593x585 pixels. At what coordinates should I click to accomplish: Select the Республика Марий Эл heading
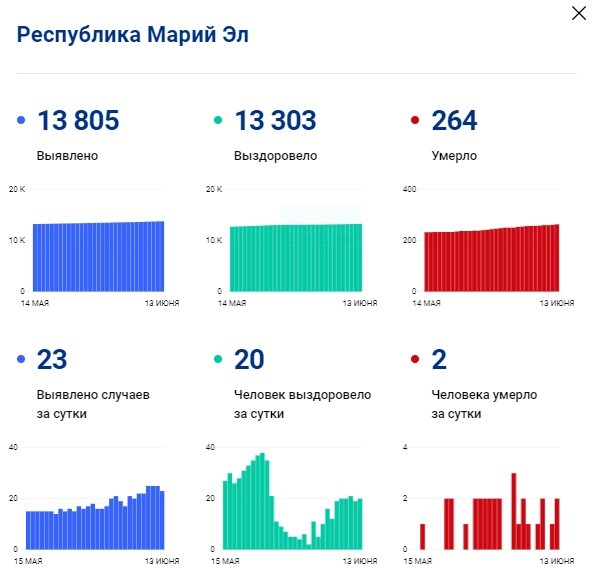pyautogui.click(x=133, y=35)
